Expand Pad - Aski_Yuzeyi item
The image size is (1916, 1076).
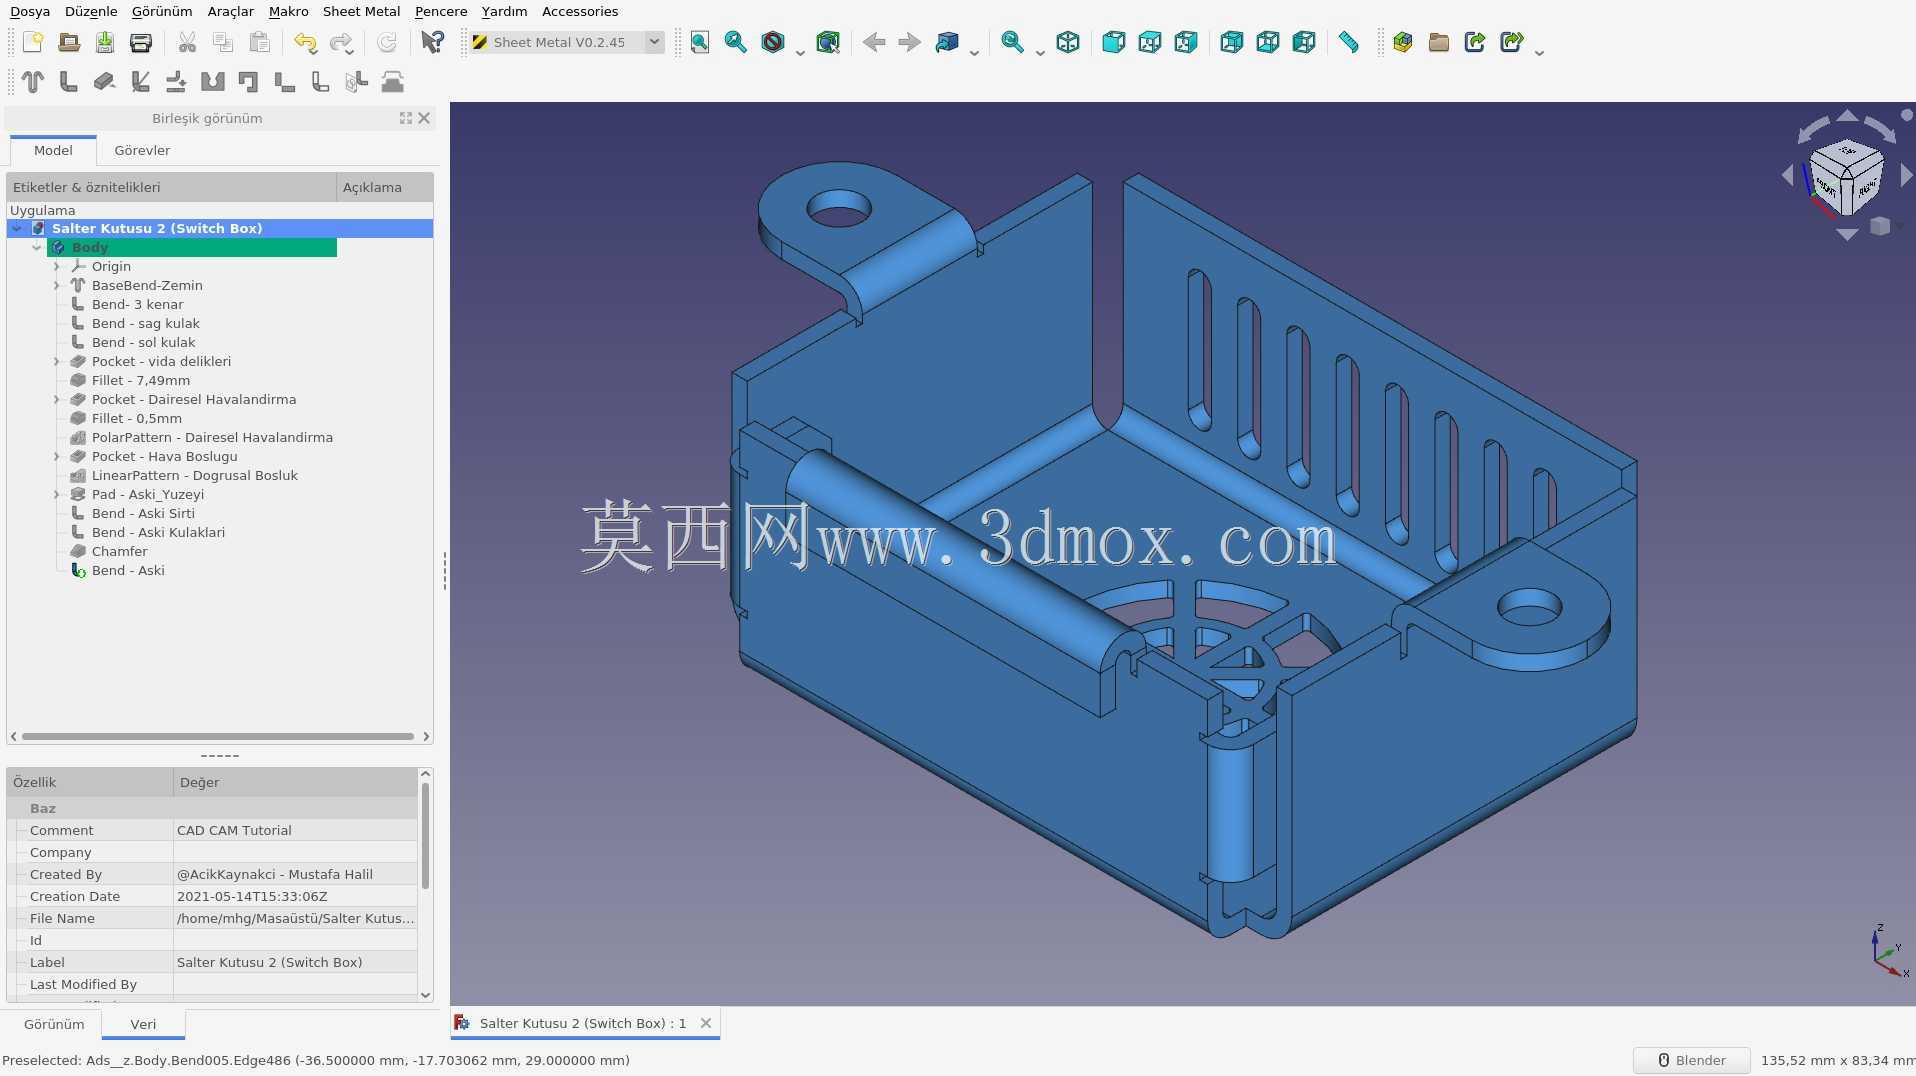pos(57,495)
